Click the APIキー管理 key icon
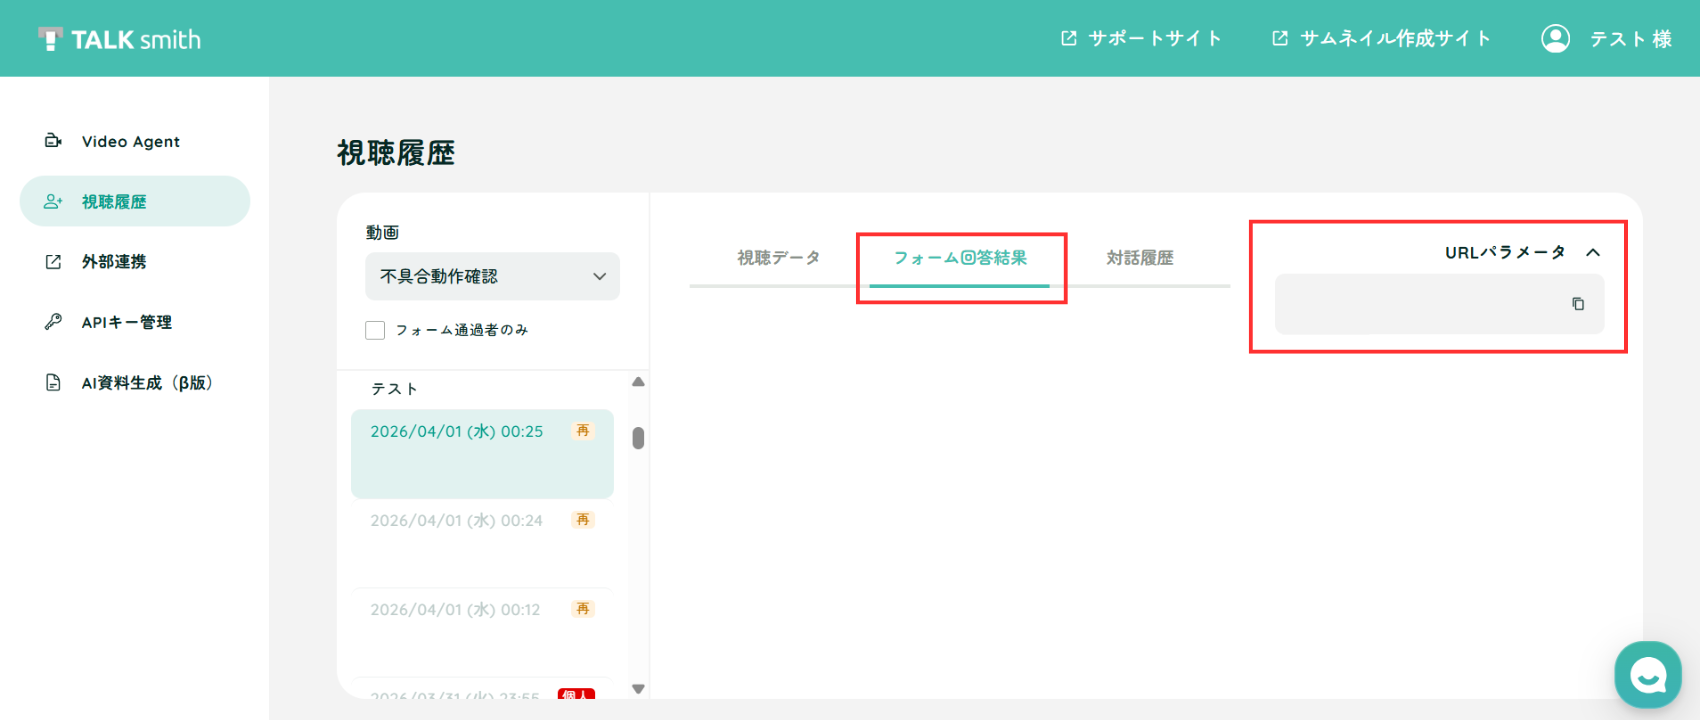Viewport: 1700px width, 720px height. (53, 322)
